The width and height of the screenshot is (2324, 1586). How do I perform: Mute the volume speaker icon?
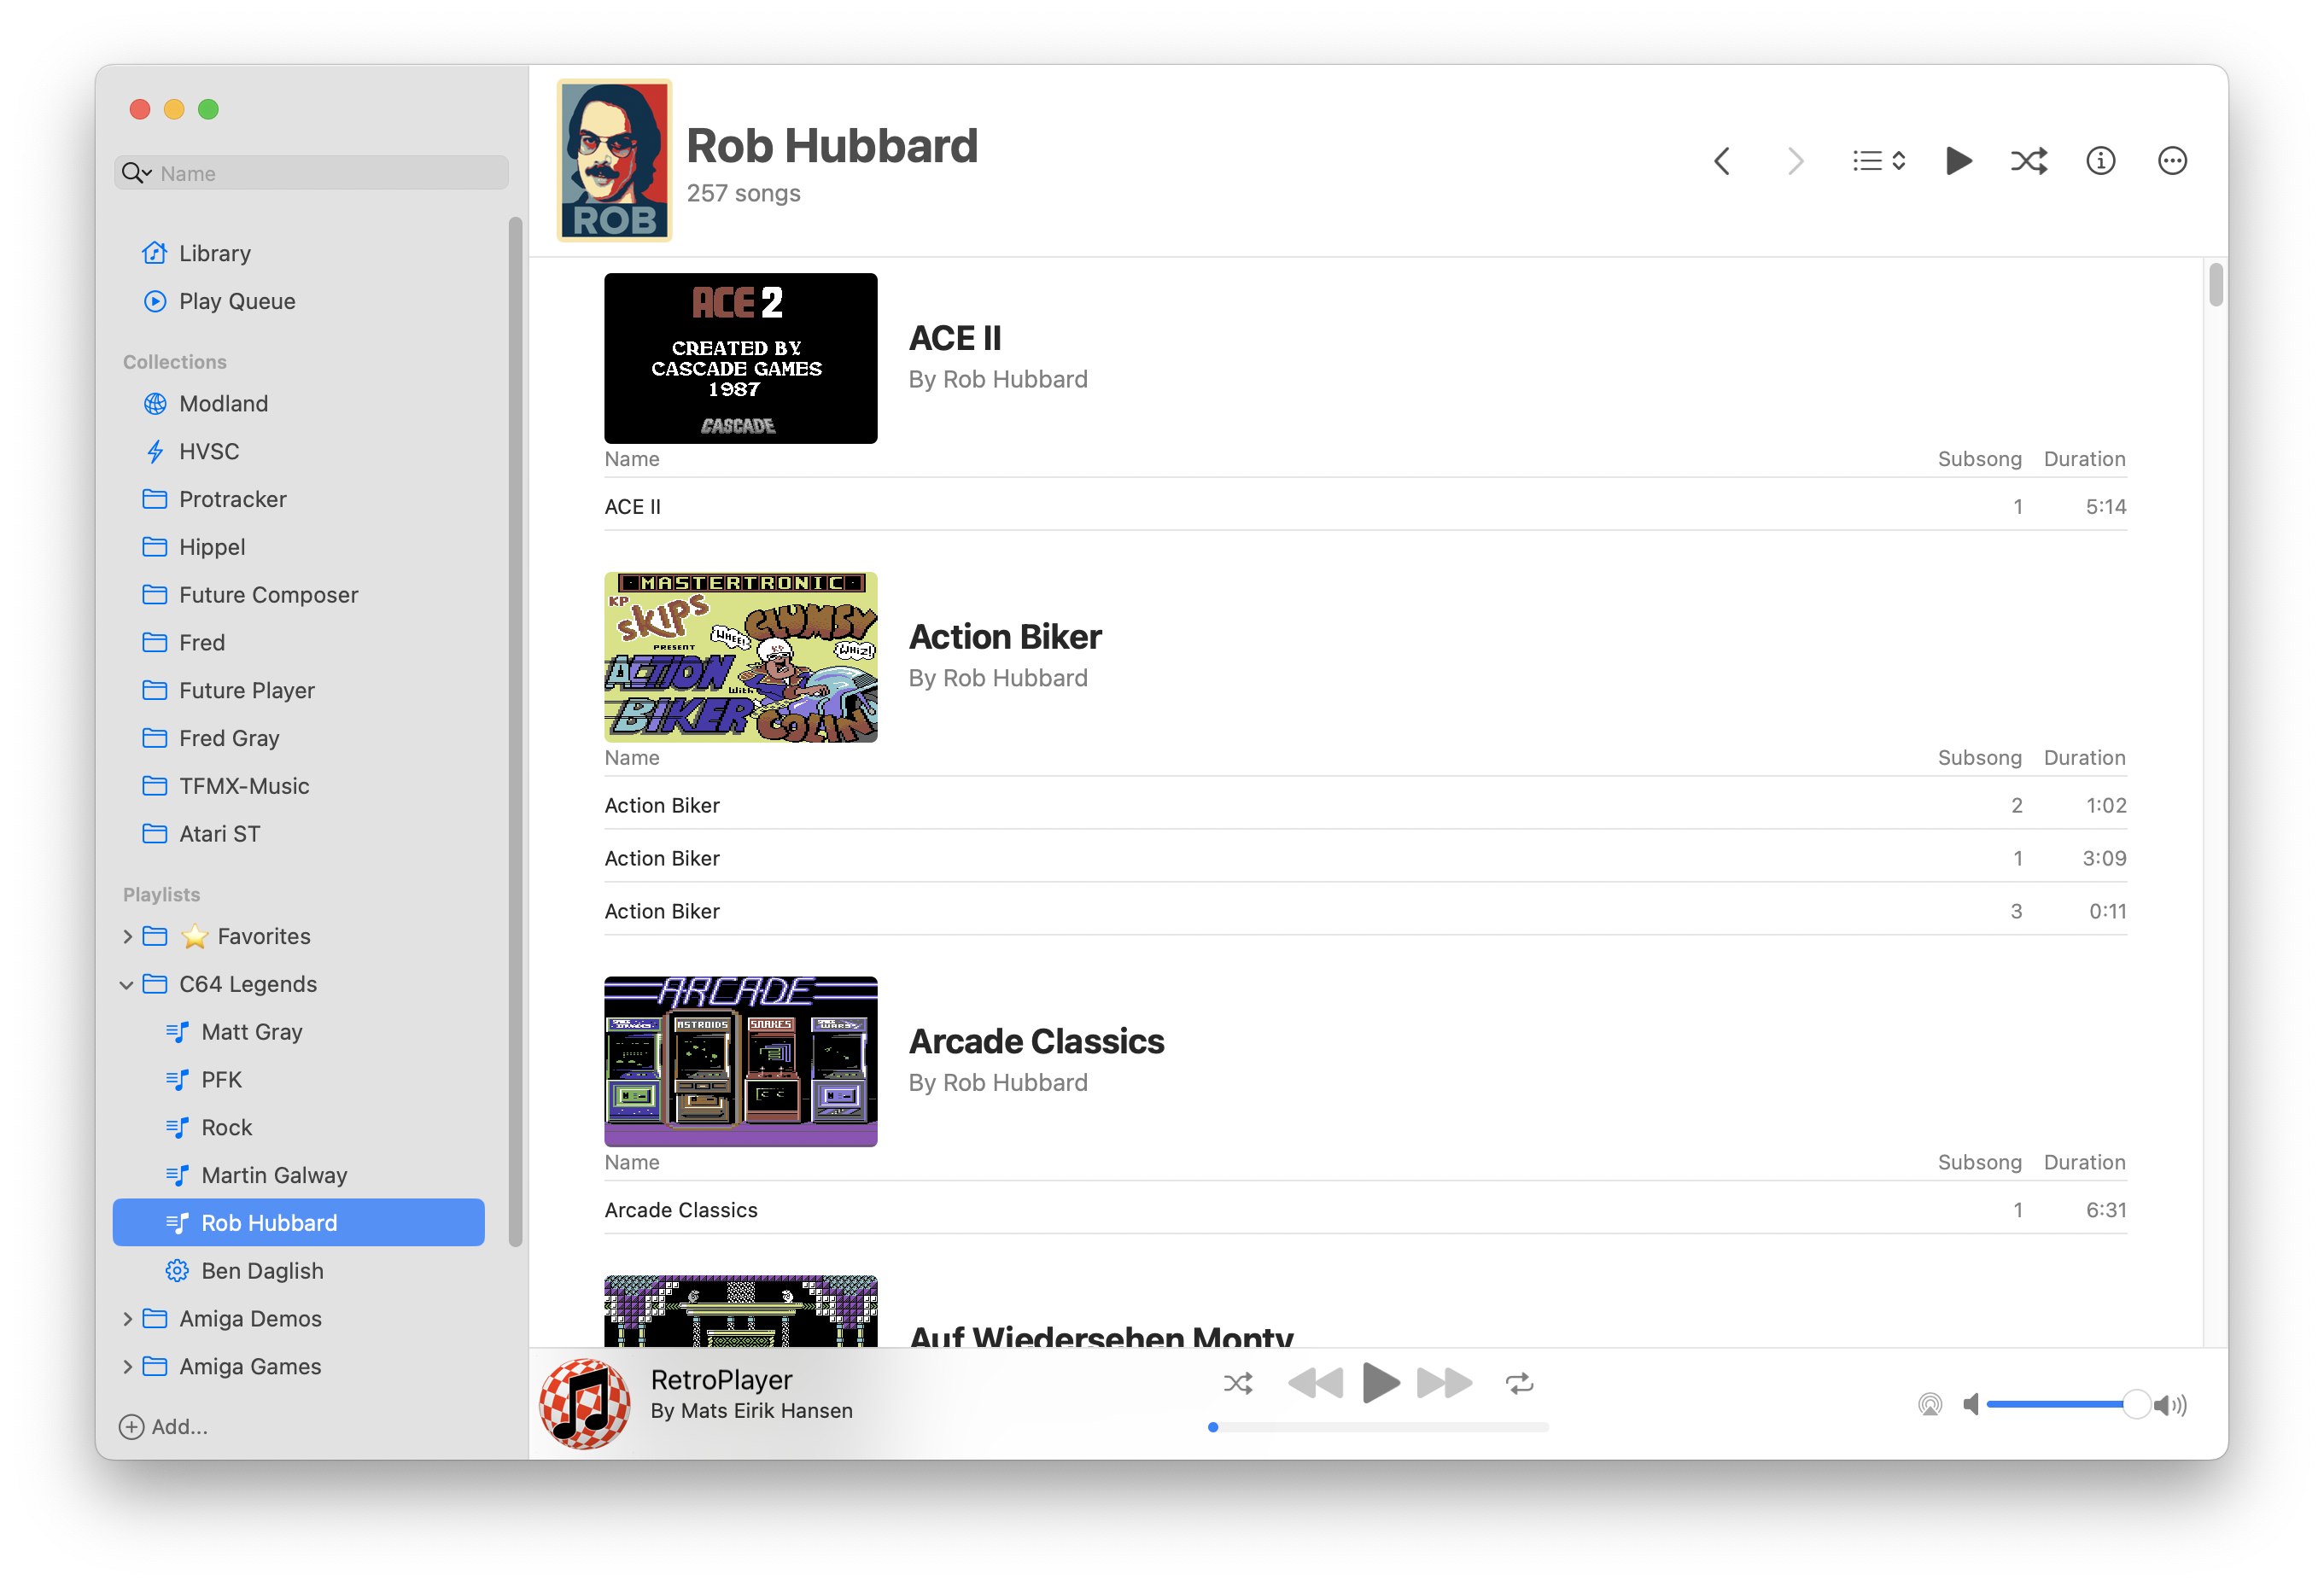coord(1972,1404)
